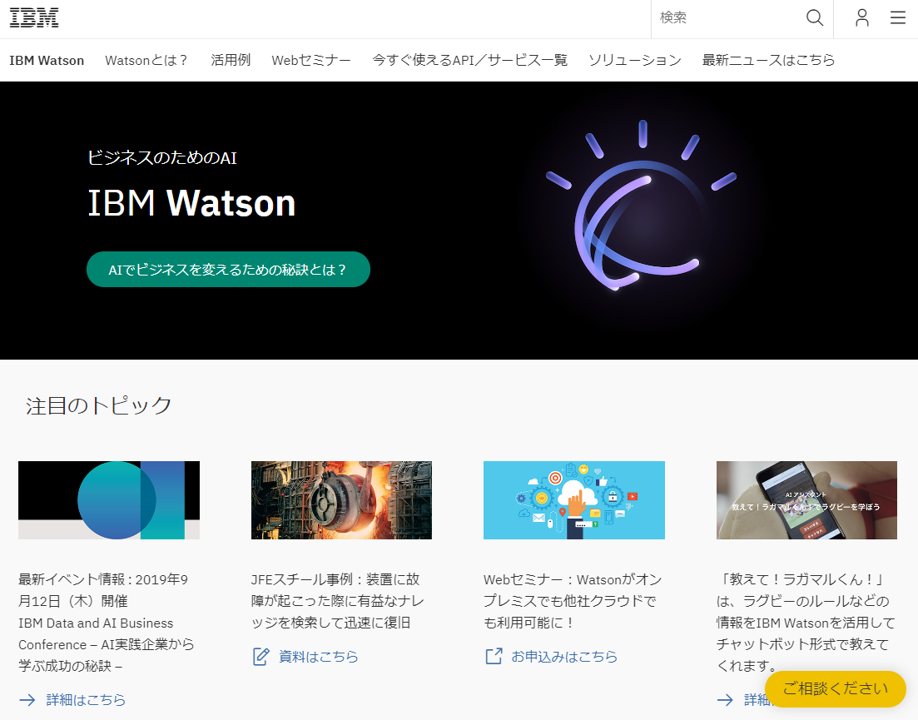Click the IBM logo

tap(34, 18)
